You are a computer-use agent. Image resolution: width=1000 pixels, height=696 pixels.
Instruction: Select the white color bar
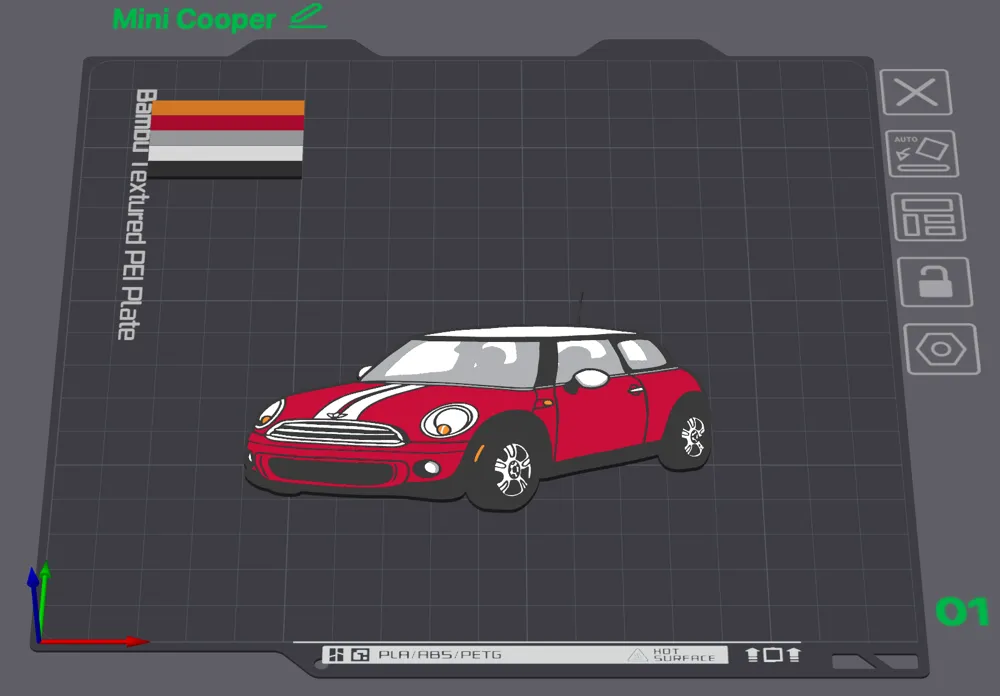[x=226, y=154]
